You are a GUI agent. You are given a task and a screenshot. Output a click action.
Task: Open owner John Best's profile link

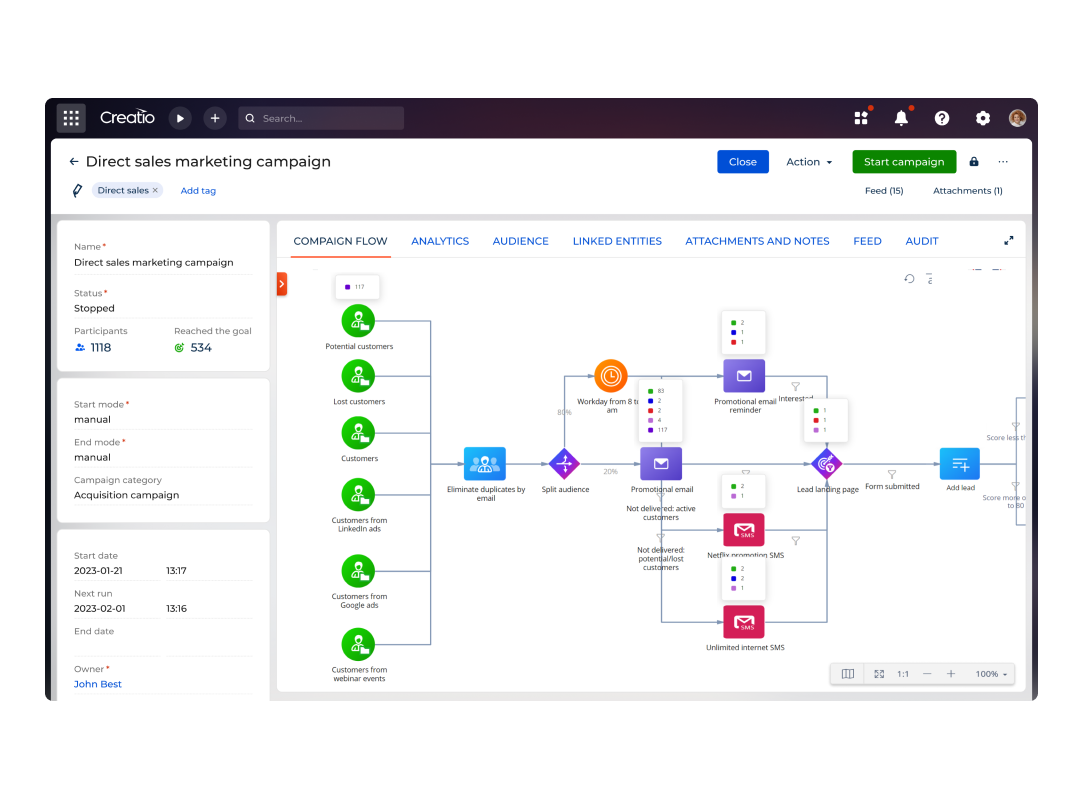(97, 683)
